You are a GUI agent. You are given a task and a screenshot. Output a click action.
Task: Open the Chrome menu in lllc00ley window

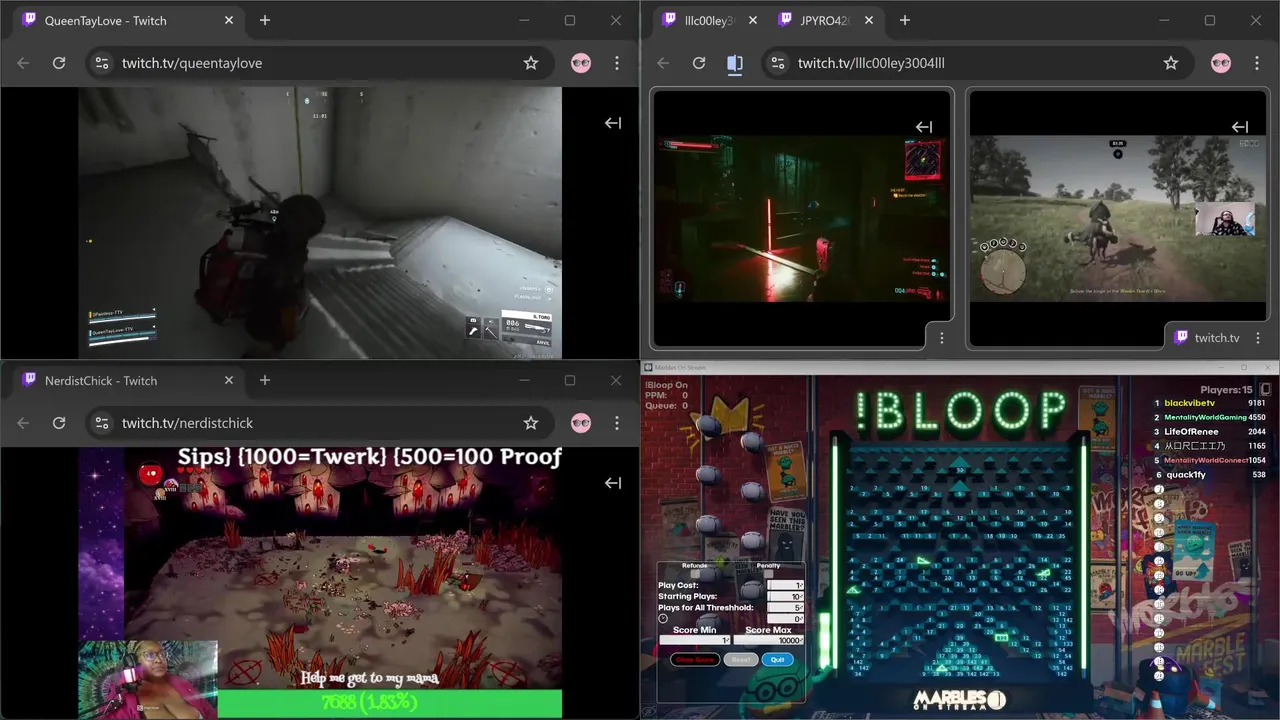pyautogui.click(x=1257, y=63)
